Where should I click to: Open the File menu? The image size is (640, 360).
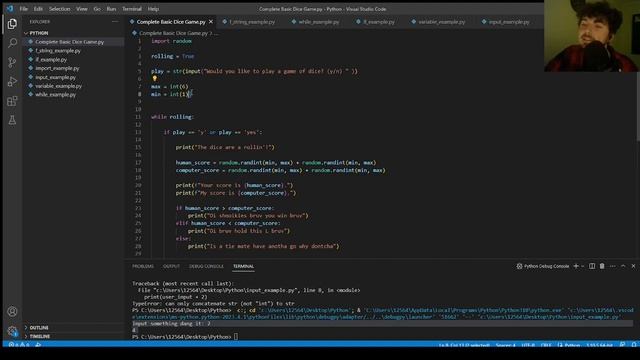pyautogui.click(x=24, y=9)
